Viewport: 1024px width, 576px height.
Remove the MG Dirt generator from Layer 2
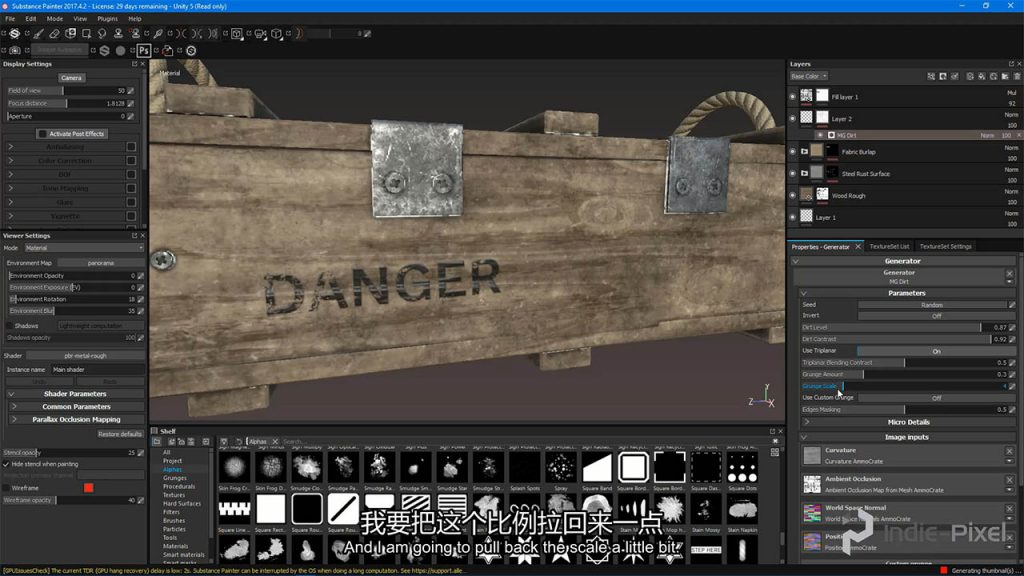[x=1019, y=135]
